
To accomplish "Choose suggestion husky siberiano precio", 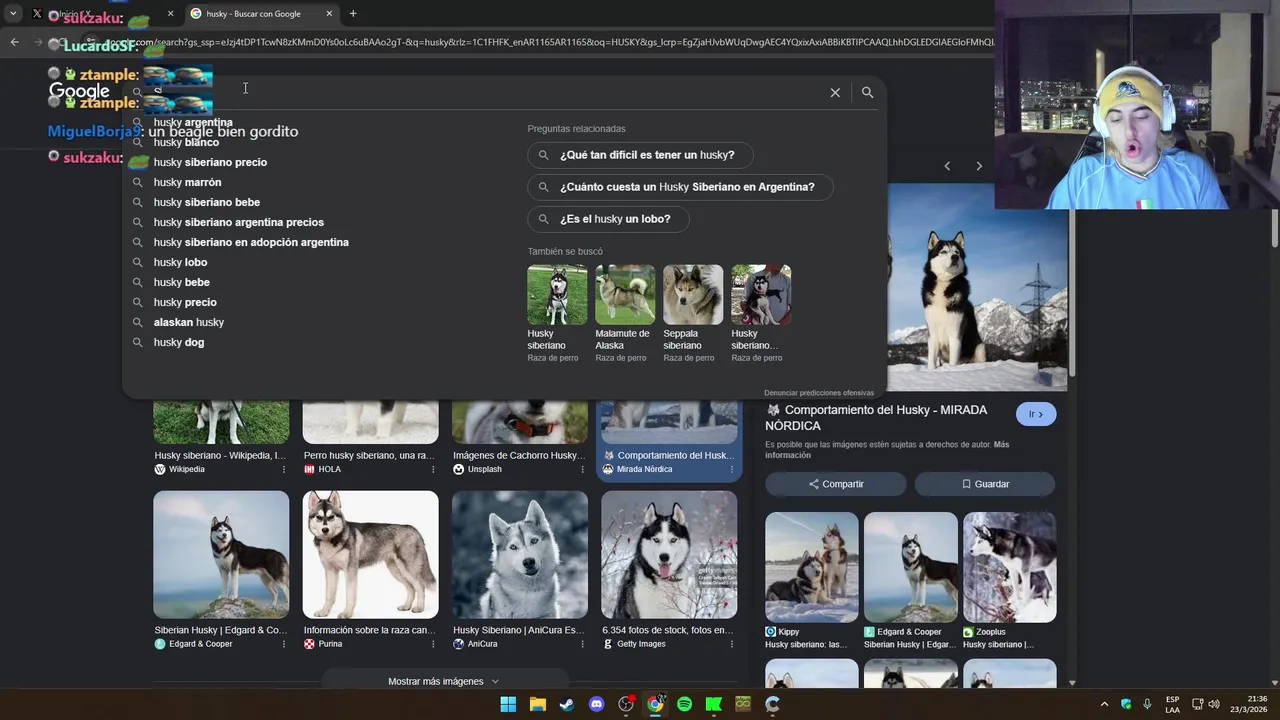I will 210,162.
